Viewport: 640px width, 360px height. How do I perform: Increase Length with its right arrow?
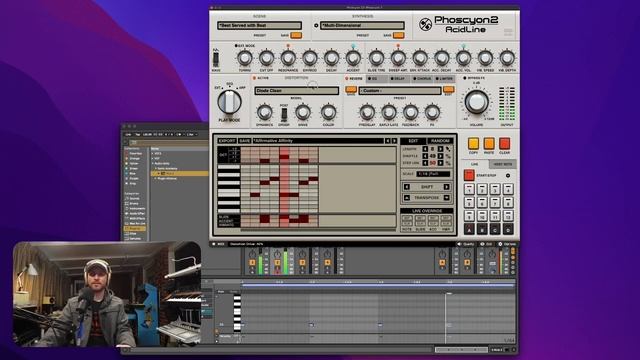pos(440,149)
